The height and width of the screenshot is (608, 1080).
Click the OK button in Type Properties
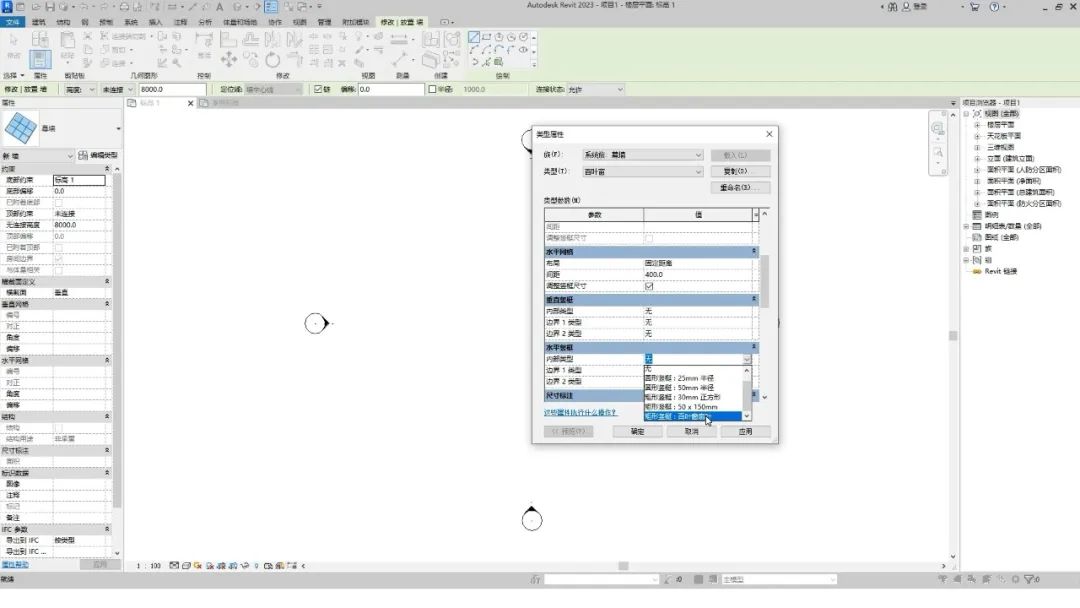pyautogui.click(x=638, y=432)
